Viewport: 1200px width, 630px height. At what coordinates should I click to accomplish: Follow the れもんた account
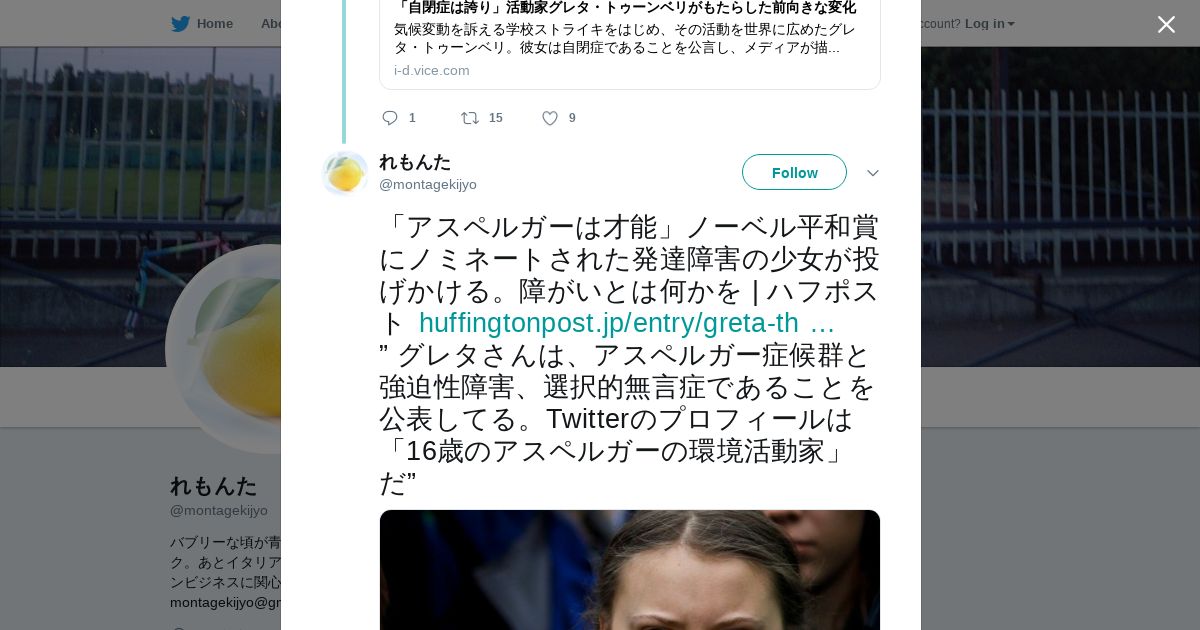point(794,172)
